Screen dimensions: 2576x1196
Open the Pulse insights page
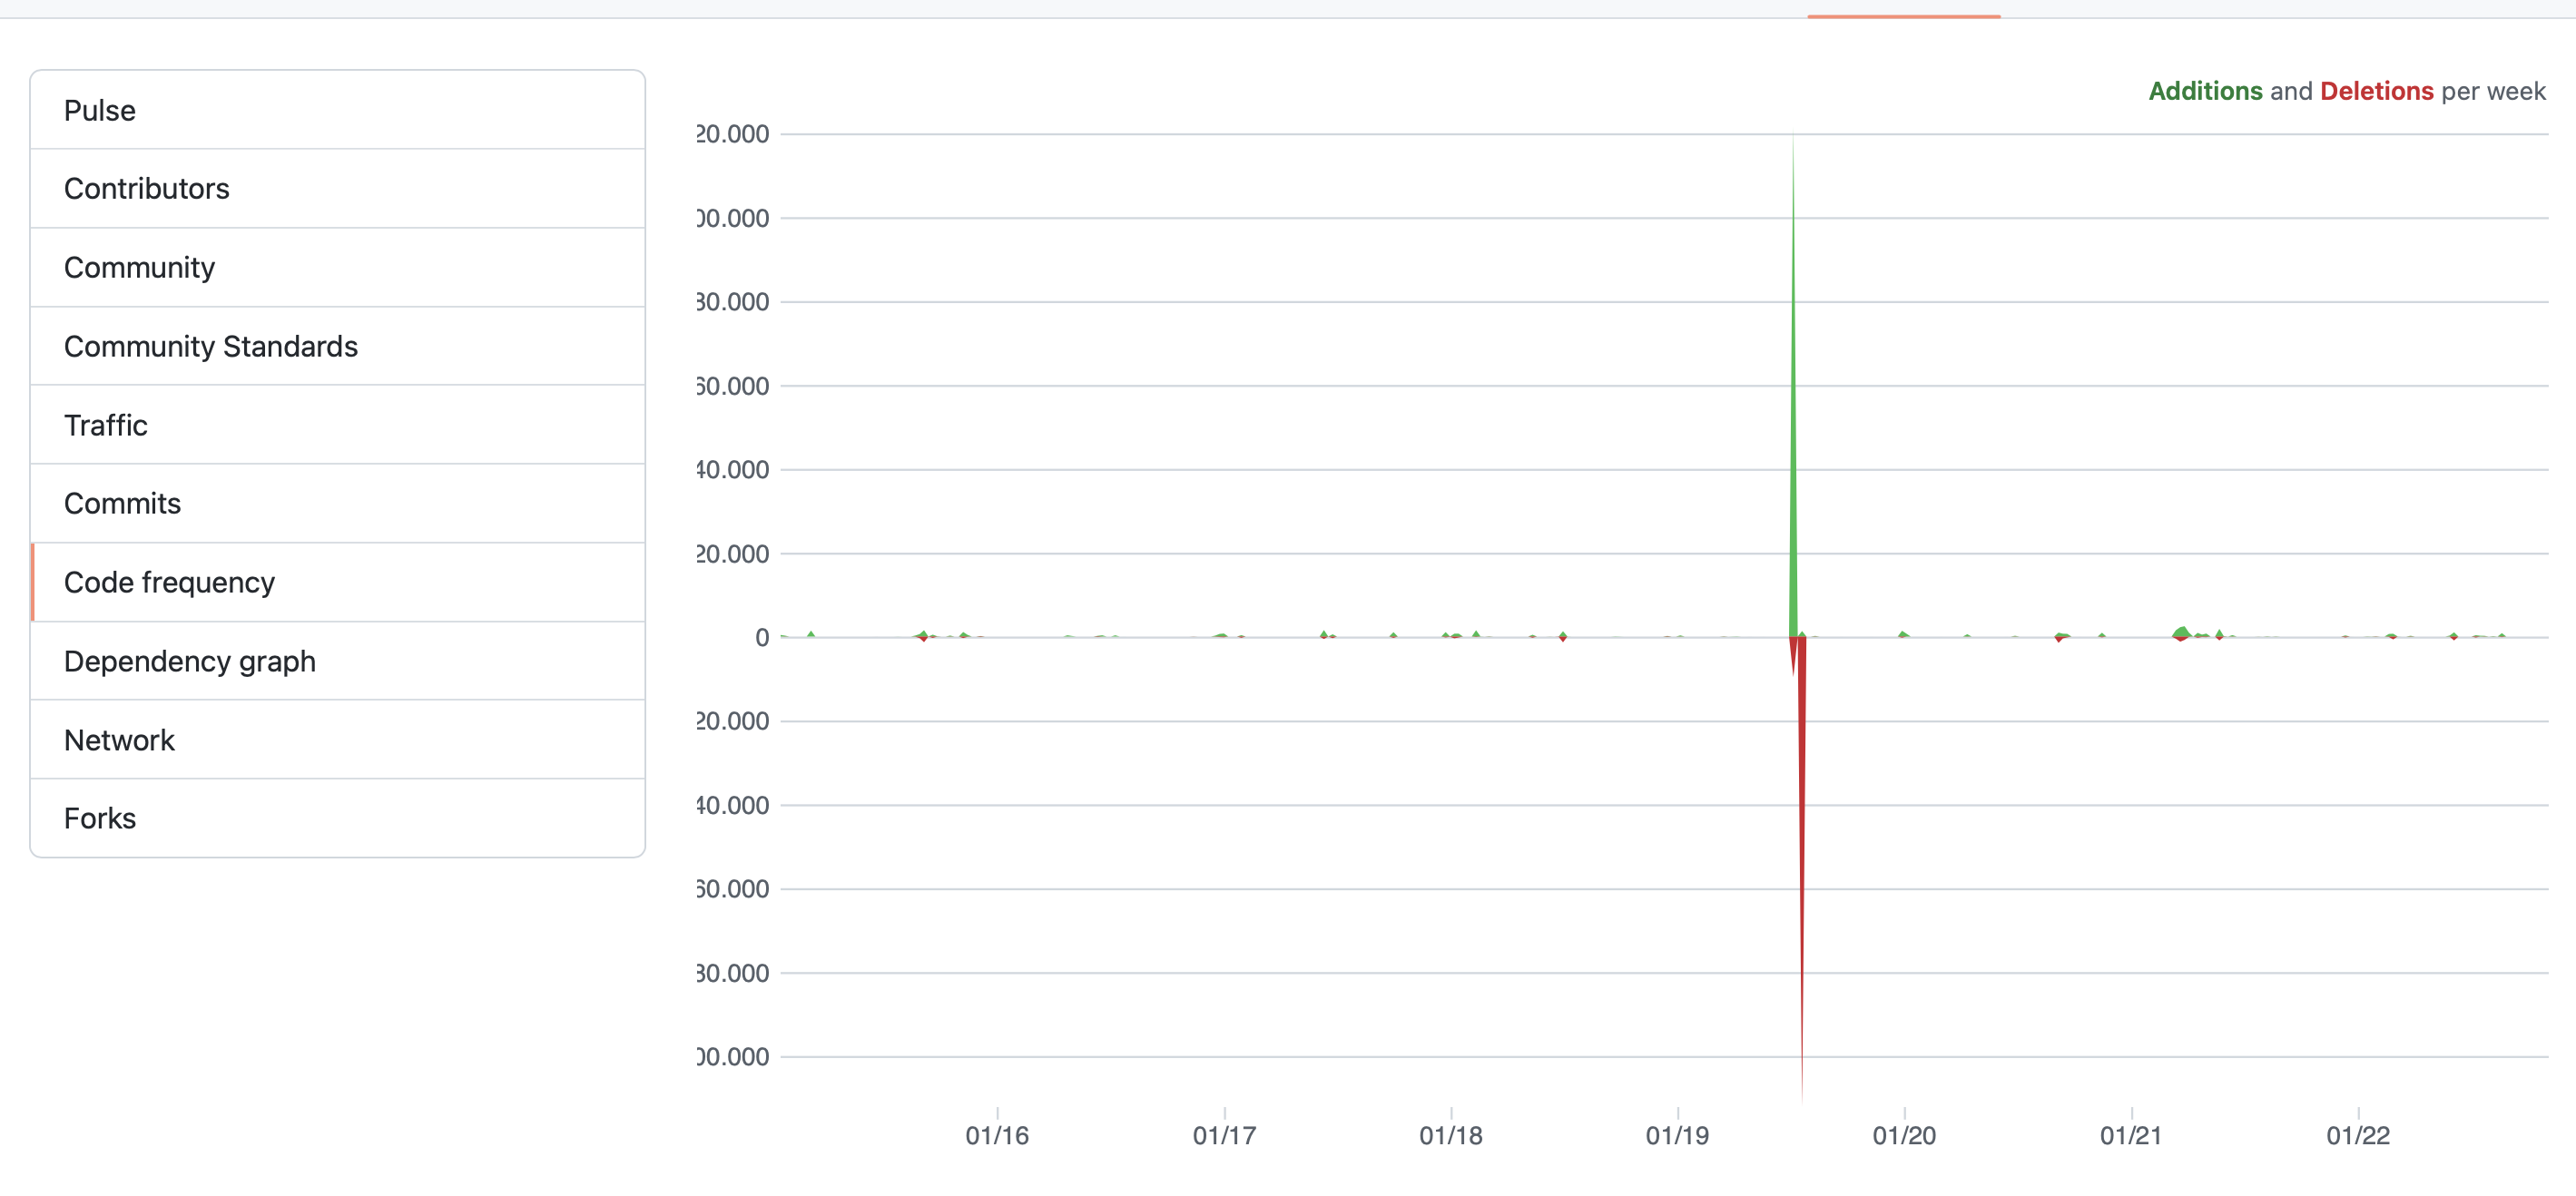[x=337, y=110]
